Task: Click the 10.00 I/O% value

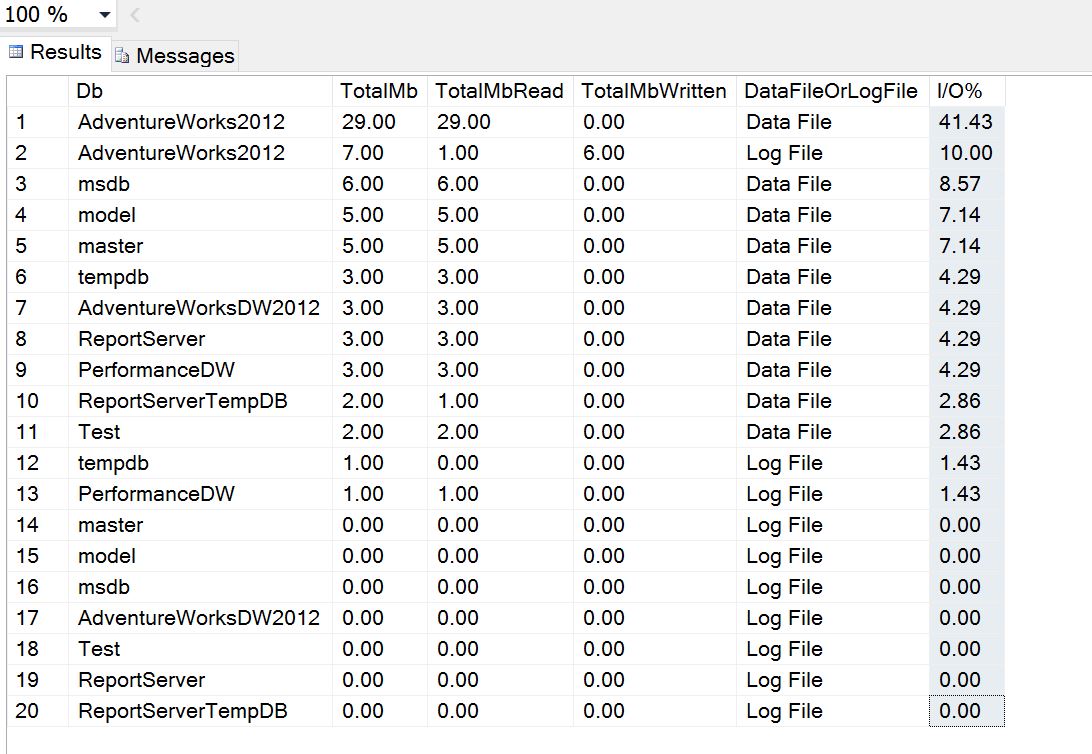Action: tap(967, 153)
